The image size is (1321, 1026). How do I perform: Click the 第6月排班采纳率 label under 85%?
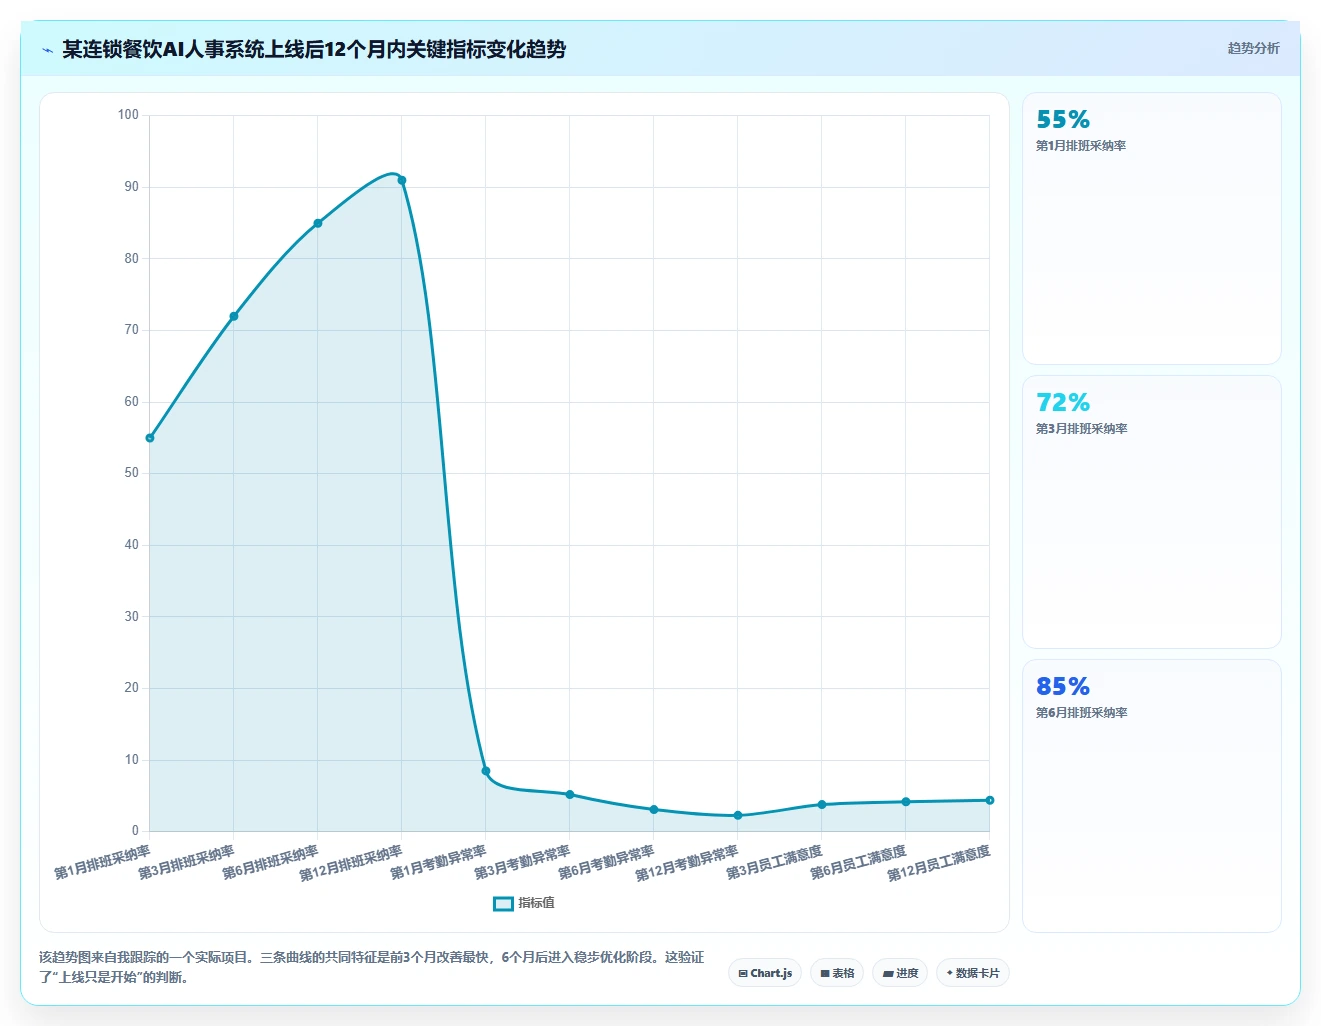point(1081,713)
